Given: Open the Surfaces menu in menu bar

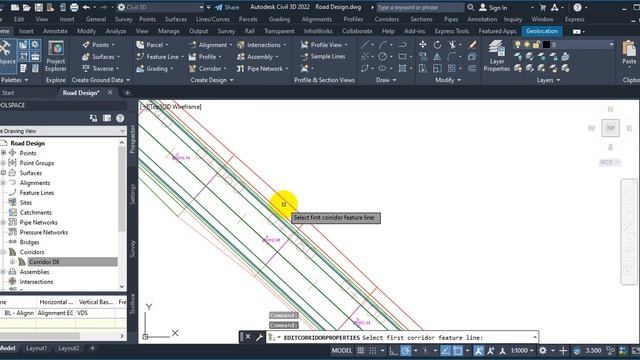Looking at the screenshot, I should (176, 19).
